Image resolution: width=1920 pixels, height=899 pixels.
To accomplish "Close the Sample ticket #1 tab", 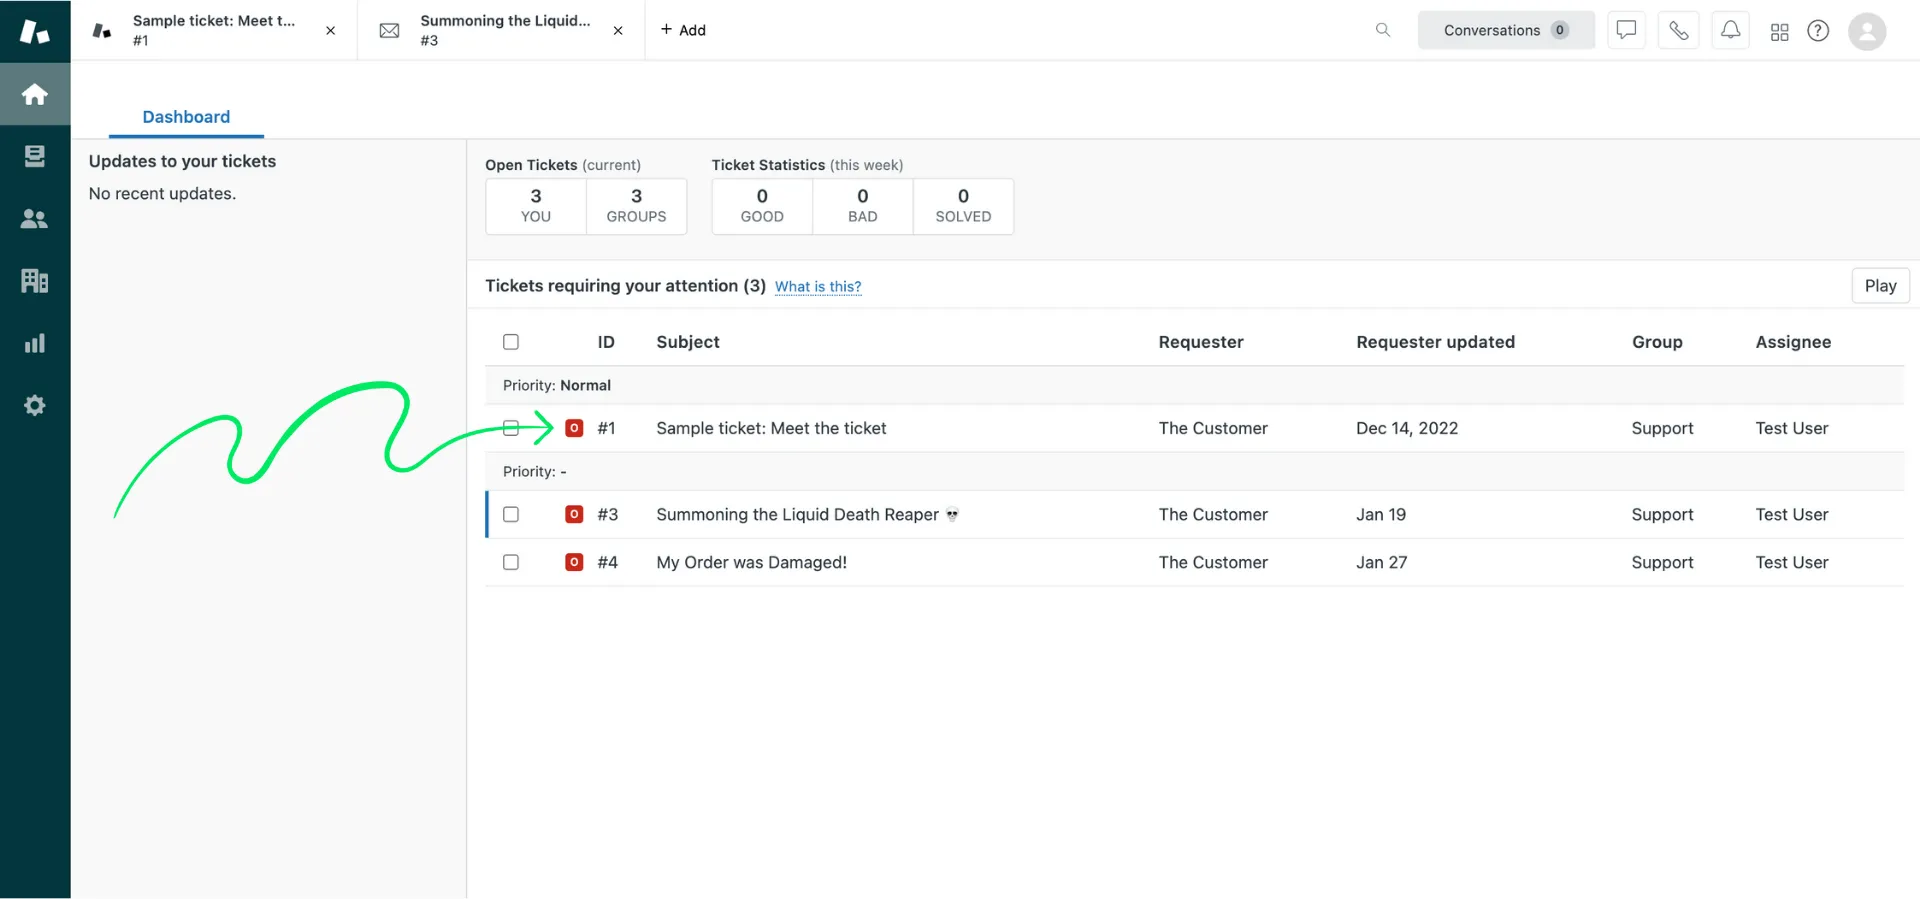I will point(330,31).
